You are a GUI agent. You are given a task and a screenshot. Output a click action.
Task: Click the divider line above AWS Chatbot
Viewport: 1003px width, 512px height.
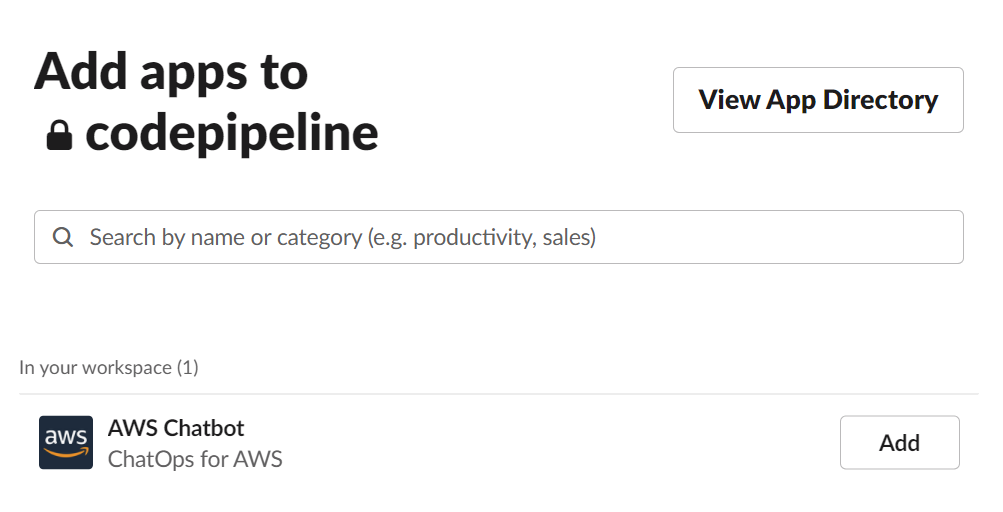[500, 394]
